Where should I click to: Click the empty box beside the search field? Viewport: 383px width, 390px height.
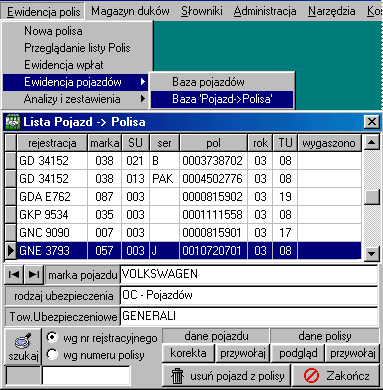(x=23, y=376)
